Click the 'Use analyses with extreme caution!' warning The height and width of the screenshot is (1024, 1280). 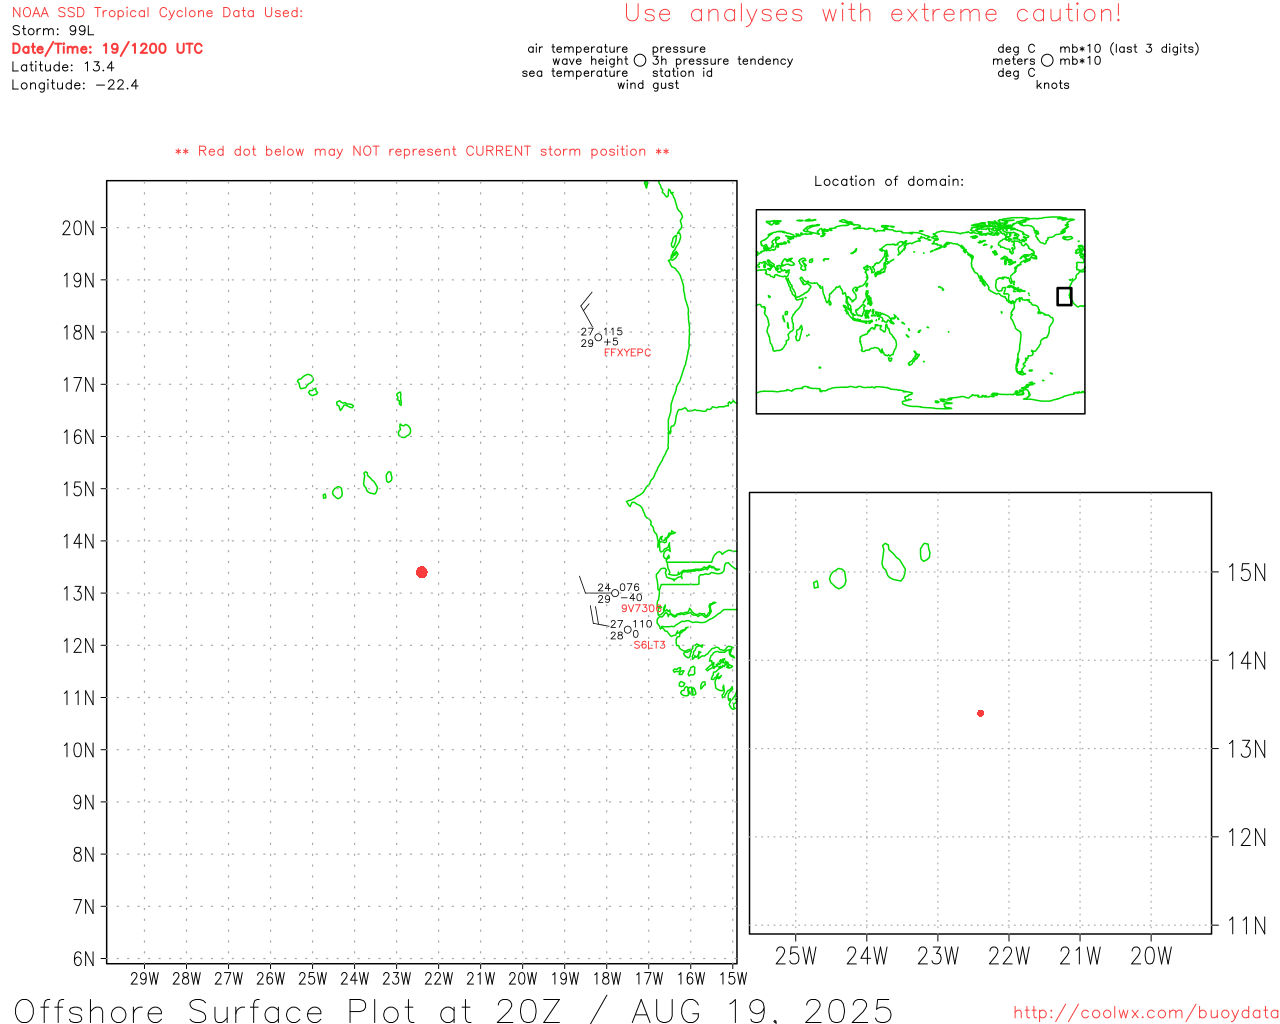[x=873, y=14]
